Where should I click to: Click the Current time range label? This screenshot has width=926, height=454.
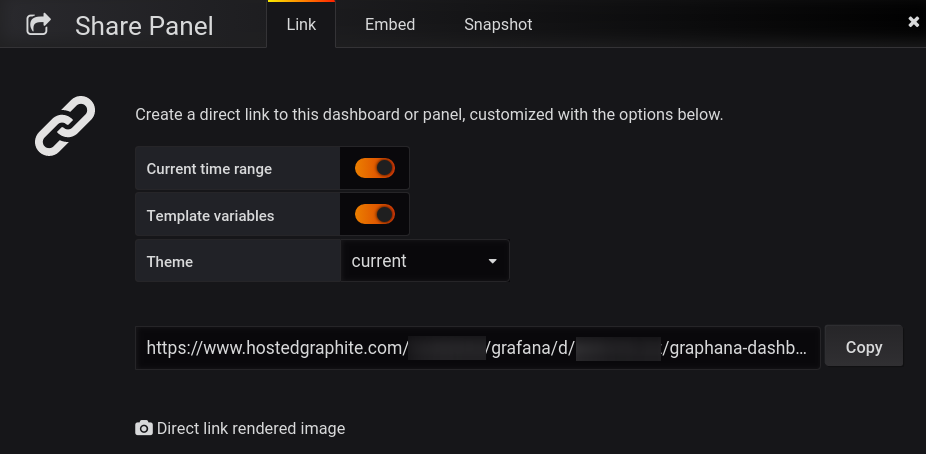pos(209,169)
